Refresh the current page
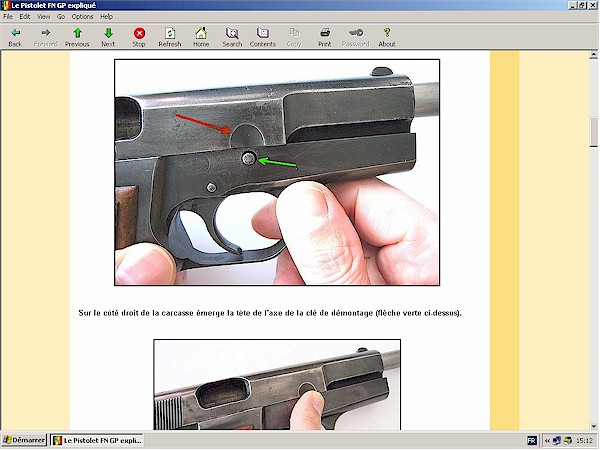Screen dimensions: 600x450 tap(170, 37)
